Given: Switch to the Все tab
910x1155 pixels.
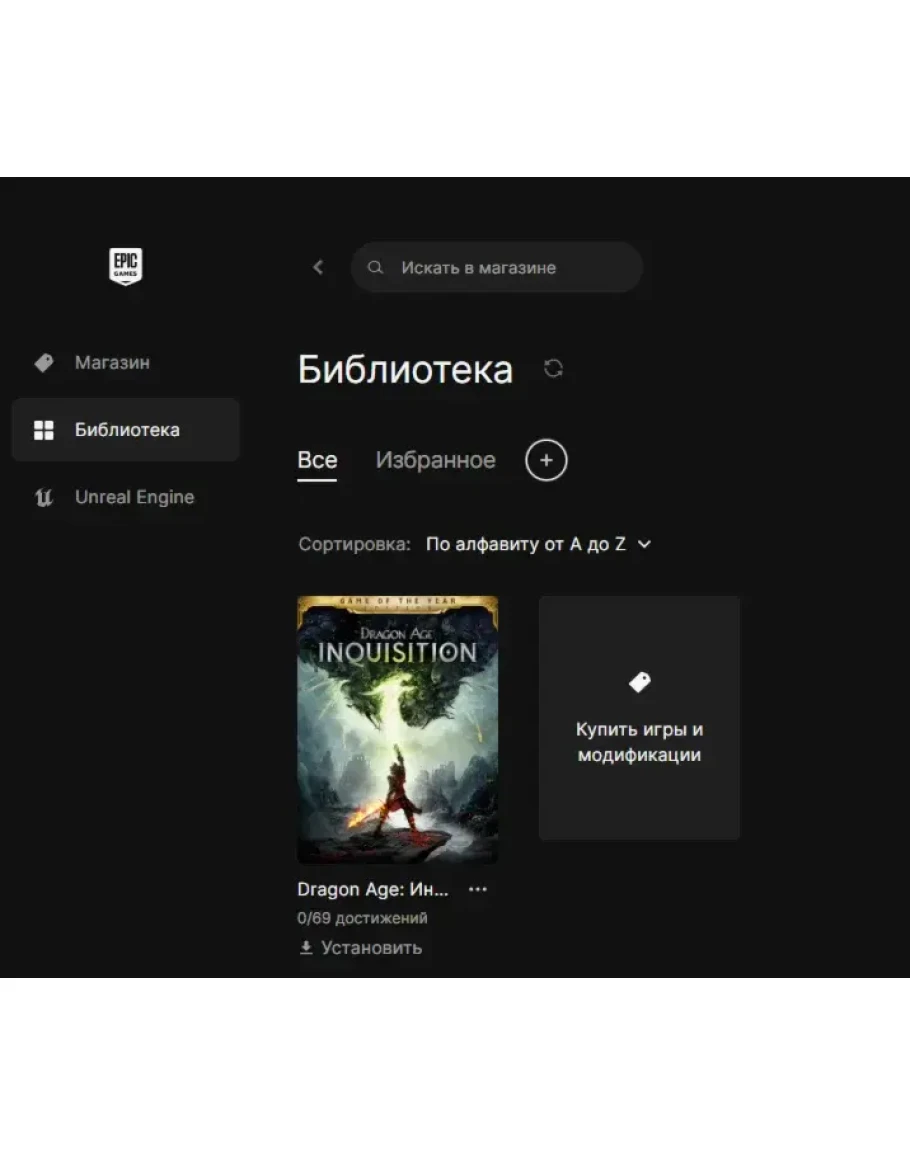Looking at the screenshot, I should click(317, 460).
